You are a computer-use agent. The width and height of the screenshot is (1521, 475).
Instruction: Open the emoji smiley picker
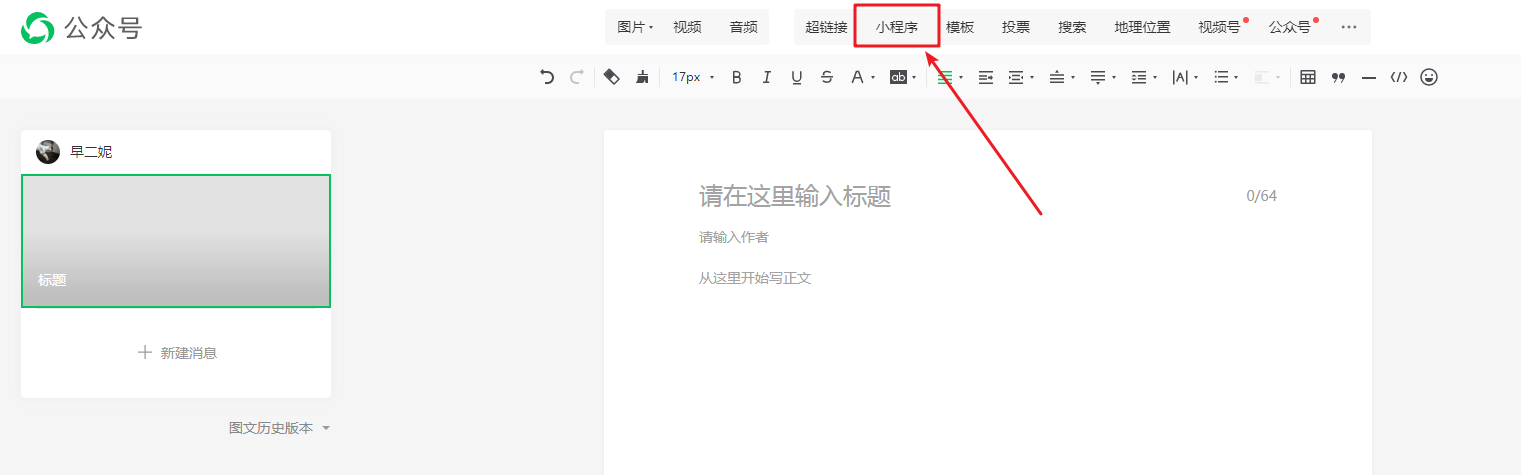tap(1429, 77)
